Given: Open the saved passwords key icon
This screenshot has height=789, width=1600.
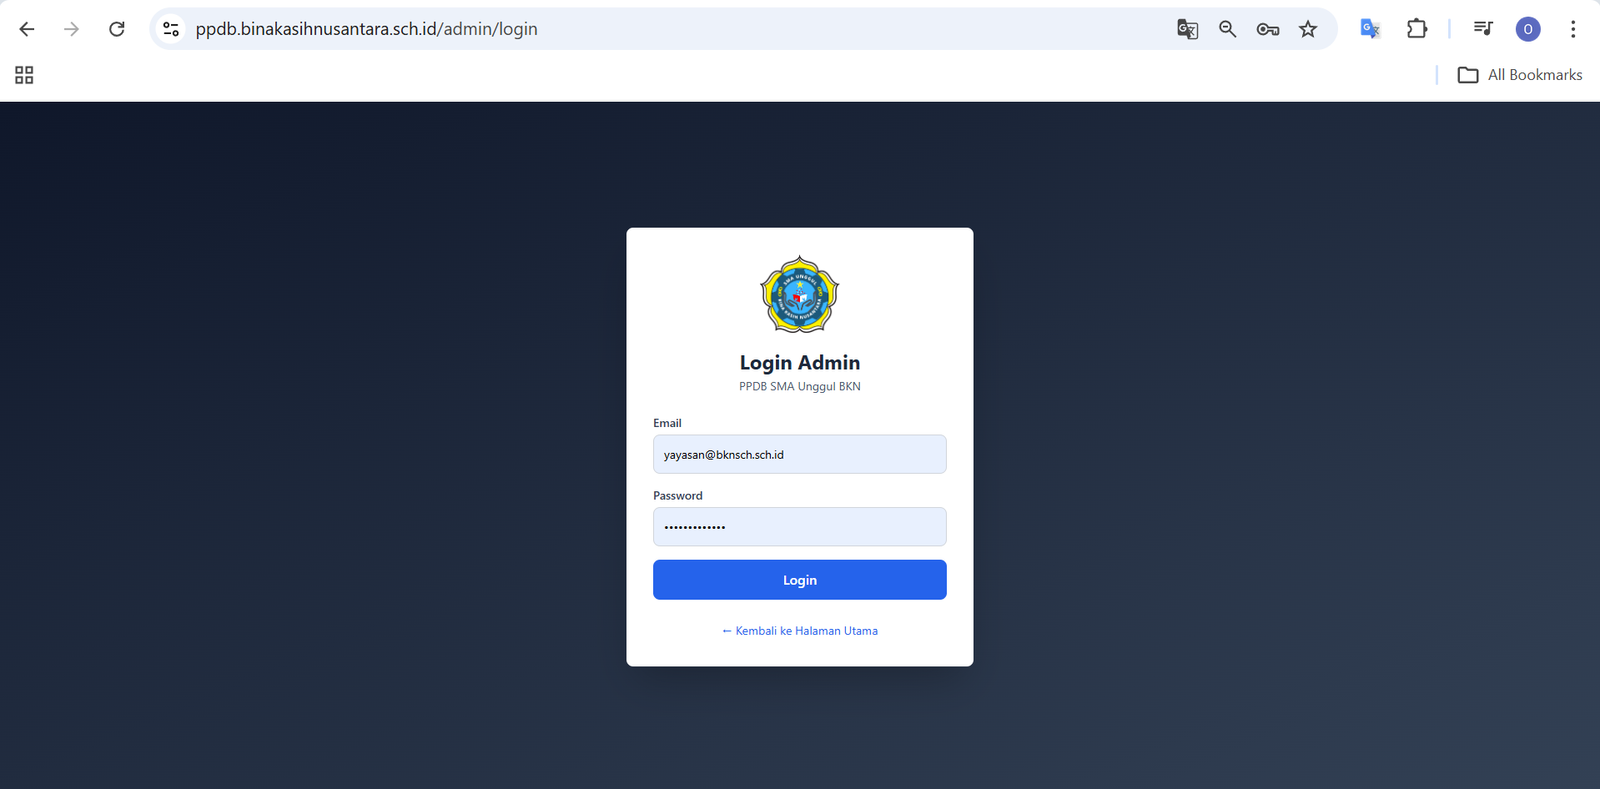Looking at the screenshot, I should tap(1268, 29).
